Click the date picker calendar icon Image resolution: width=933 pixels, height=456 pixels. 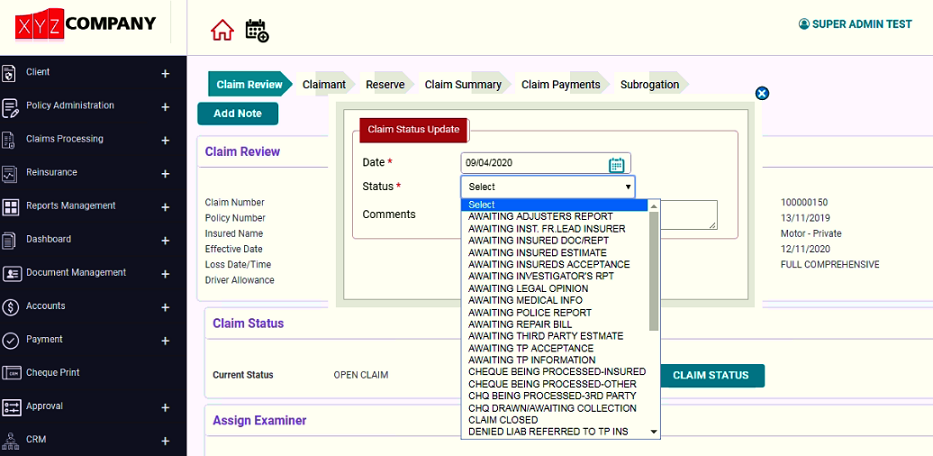pos(616,164)
